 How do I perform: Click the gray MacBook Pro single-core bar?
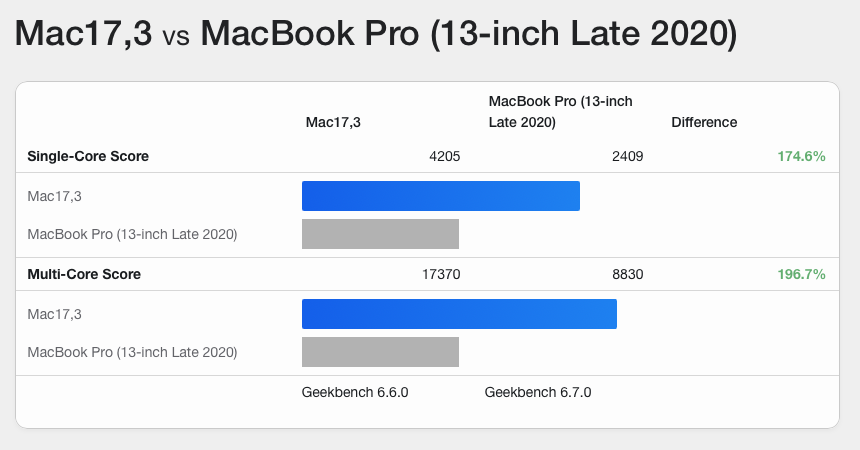pos(380,234)
